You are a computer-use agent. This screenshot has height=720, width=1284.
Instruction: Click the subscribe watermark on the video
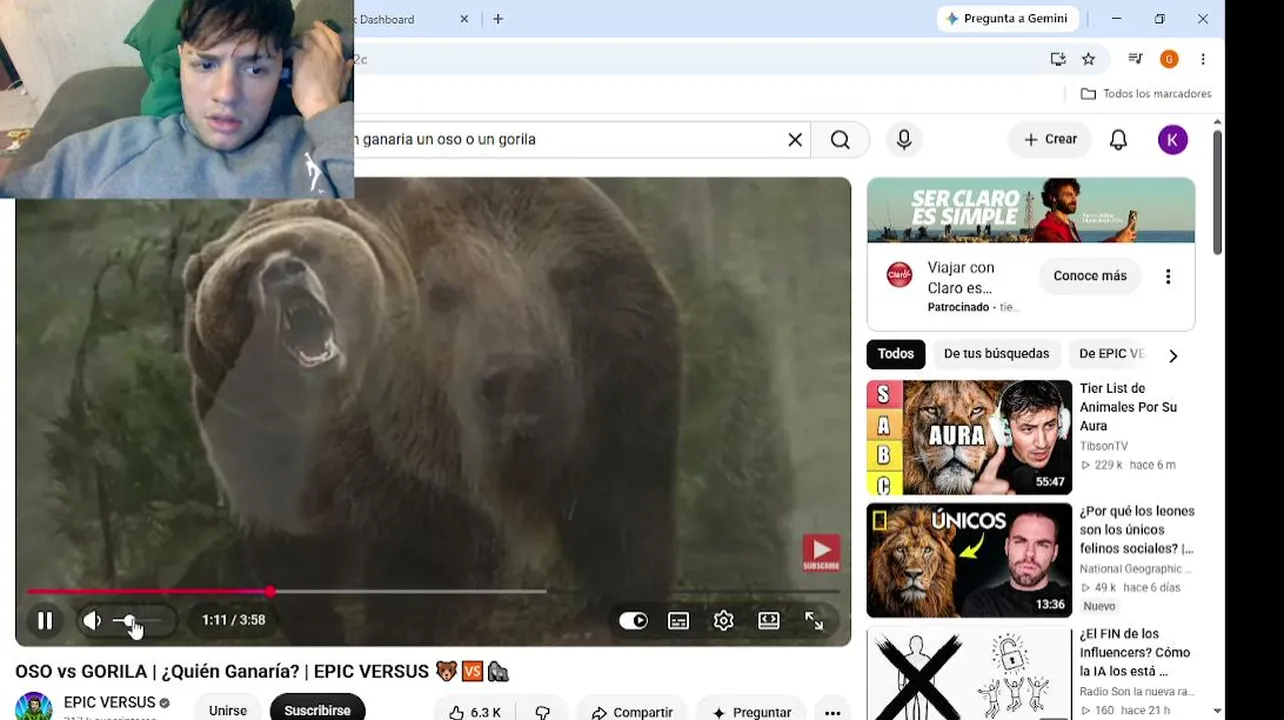point(821,553)
